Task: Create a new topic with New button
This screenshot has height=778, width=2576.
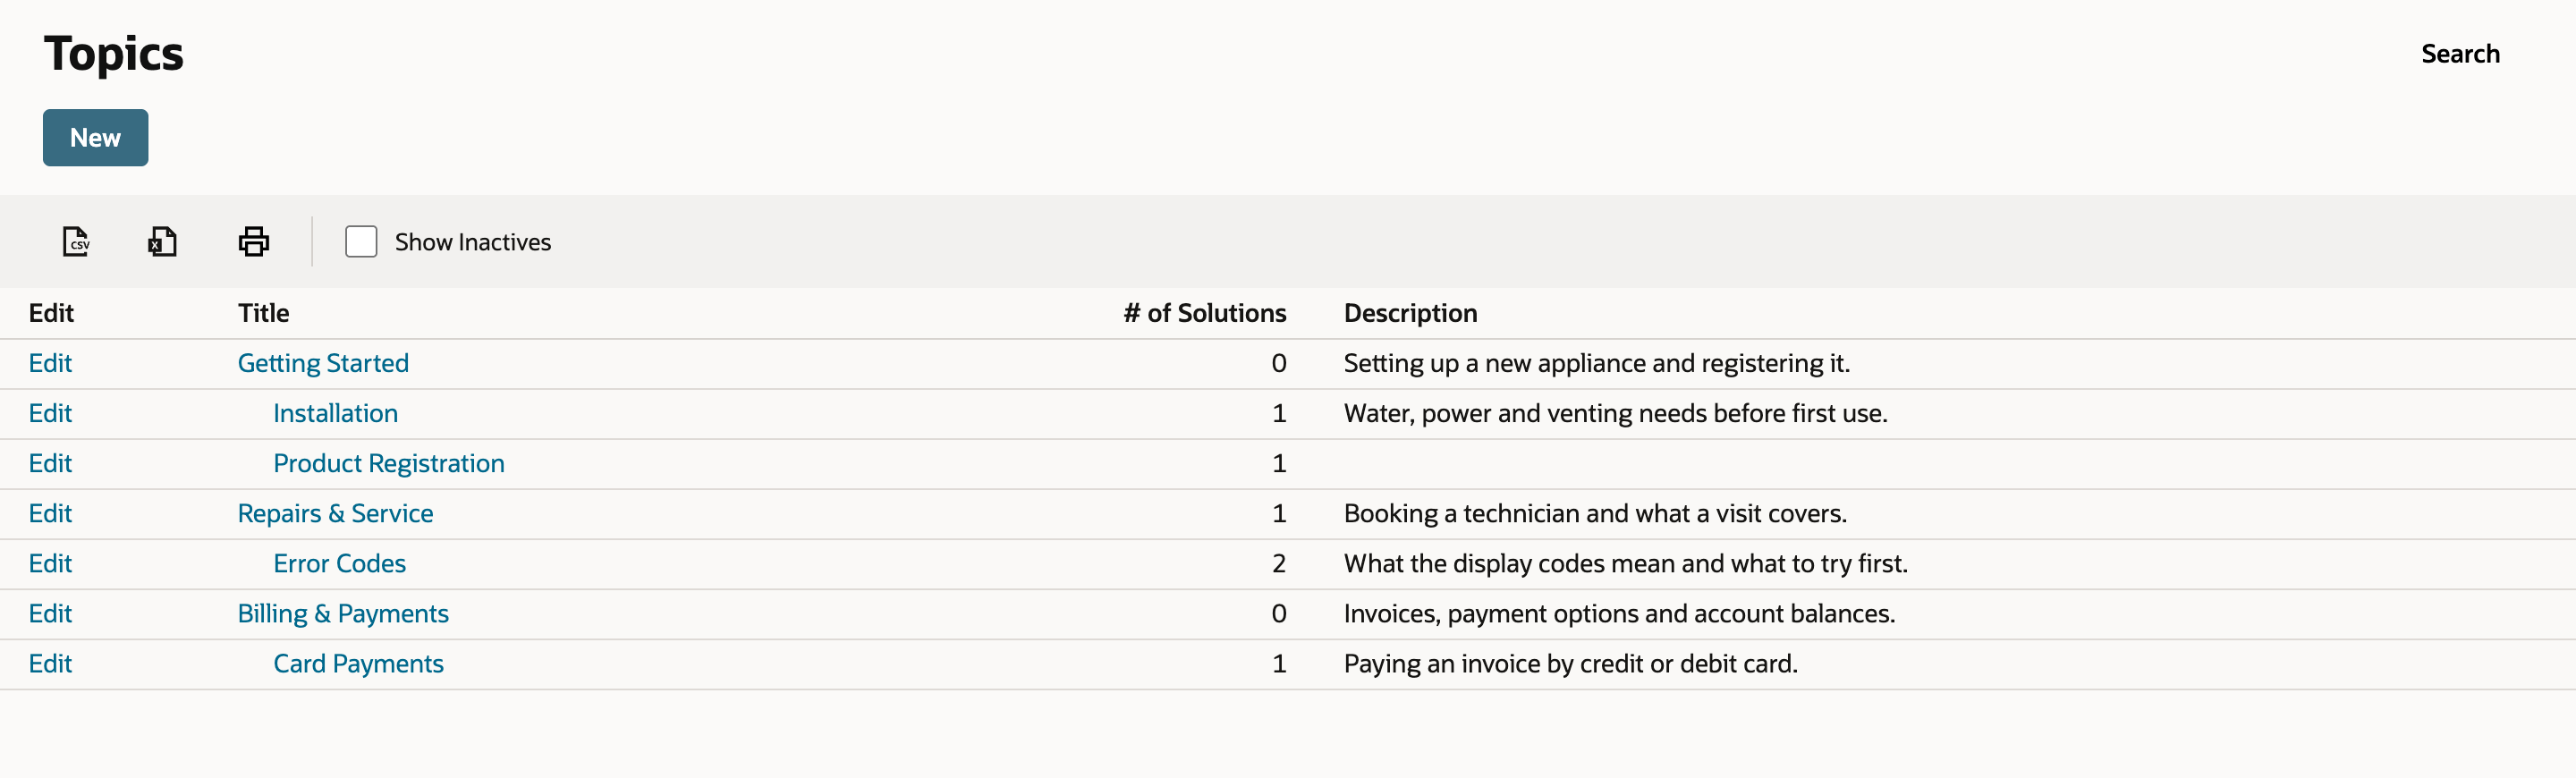Action: point(95,138)
